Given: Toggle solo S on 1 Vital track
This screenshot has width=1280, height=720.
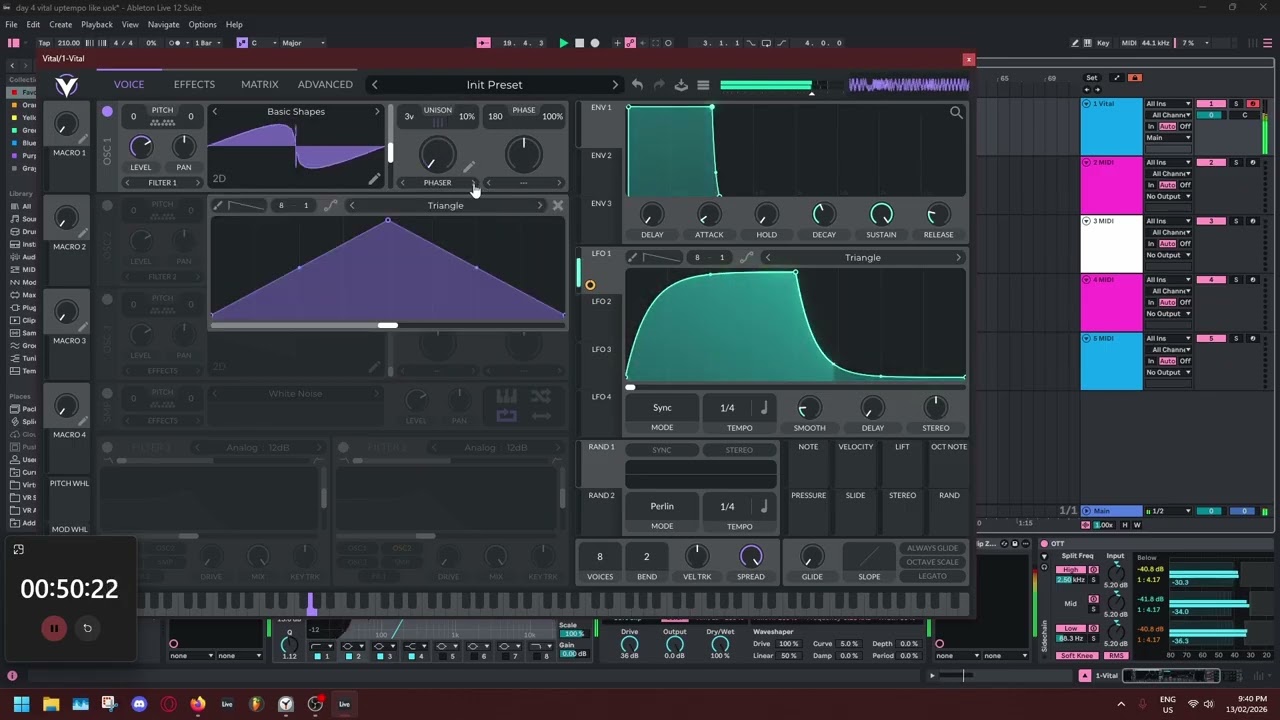Looking at the screenshot, I should tap(1235, 104).
